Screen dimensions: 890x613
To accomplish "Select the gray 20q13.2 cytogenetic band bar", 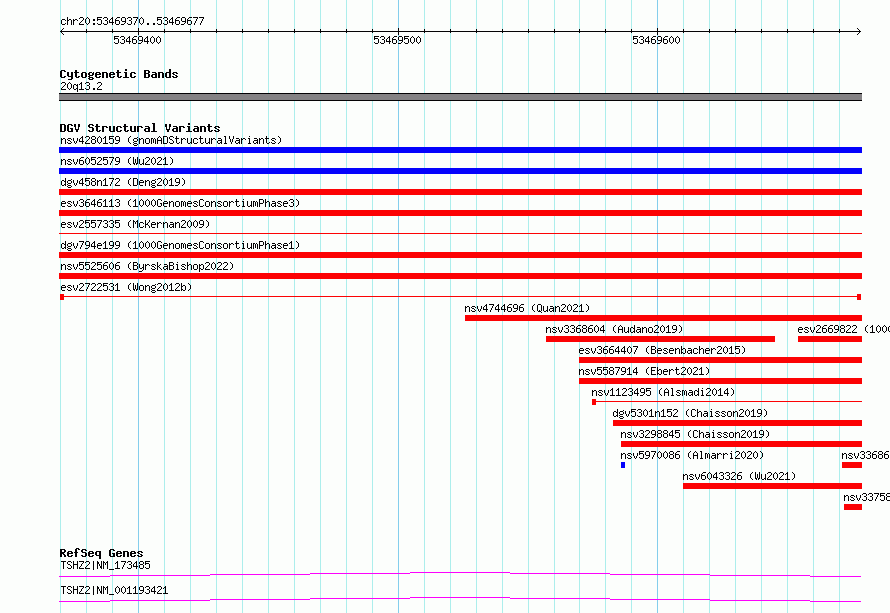I will [x=460, y=97].
